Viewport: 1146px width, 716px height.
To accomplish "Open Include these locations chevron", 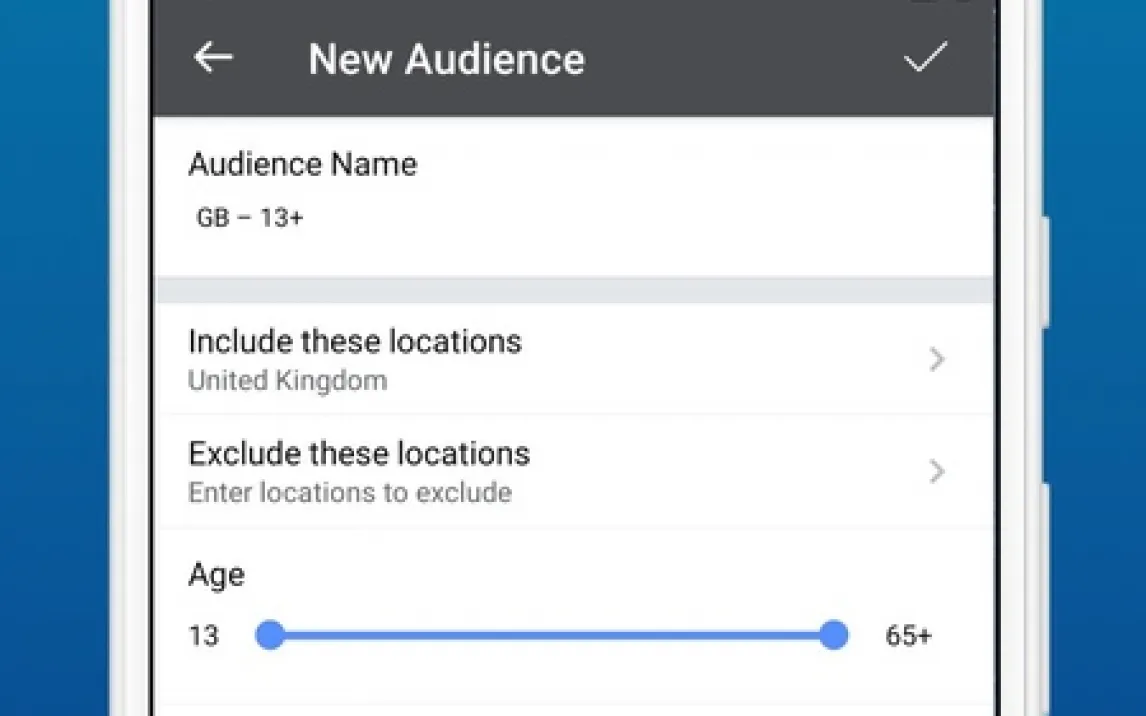I will [x=936, y=360].
